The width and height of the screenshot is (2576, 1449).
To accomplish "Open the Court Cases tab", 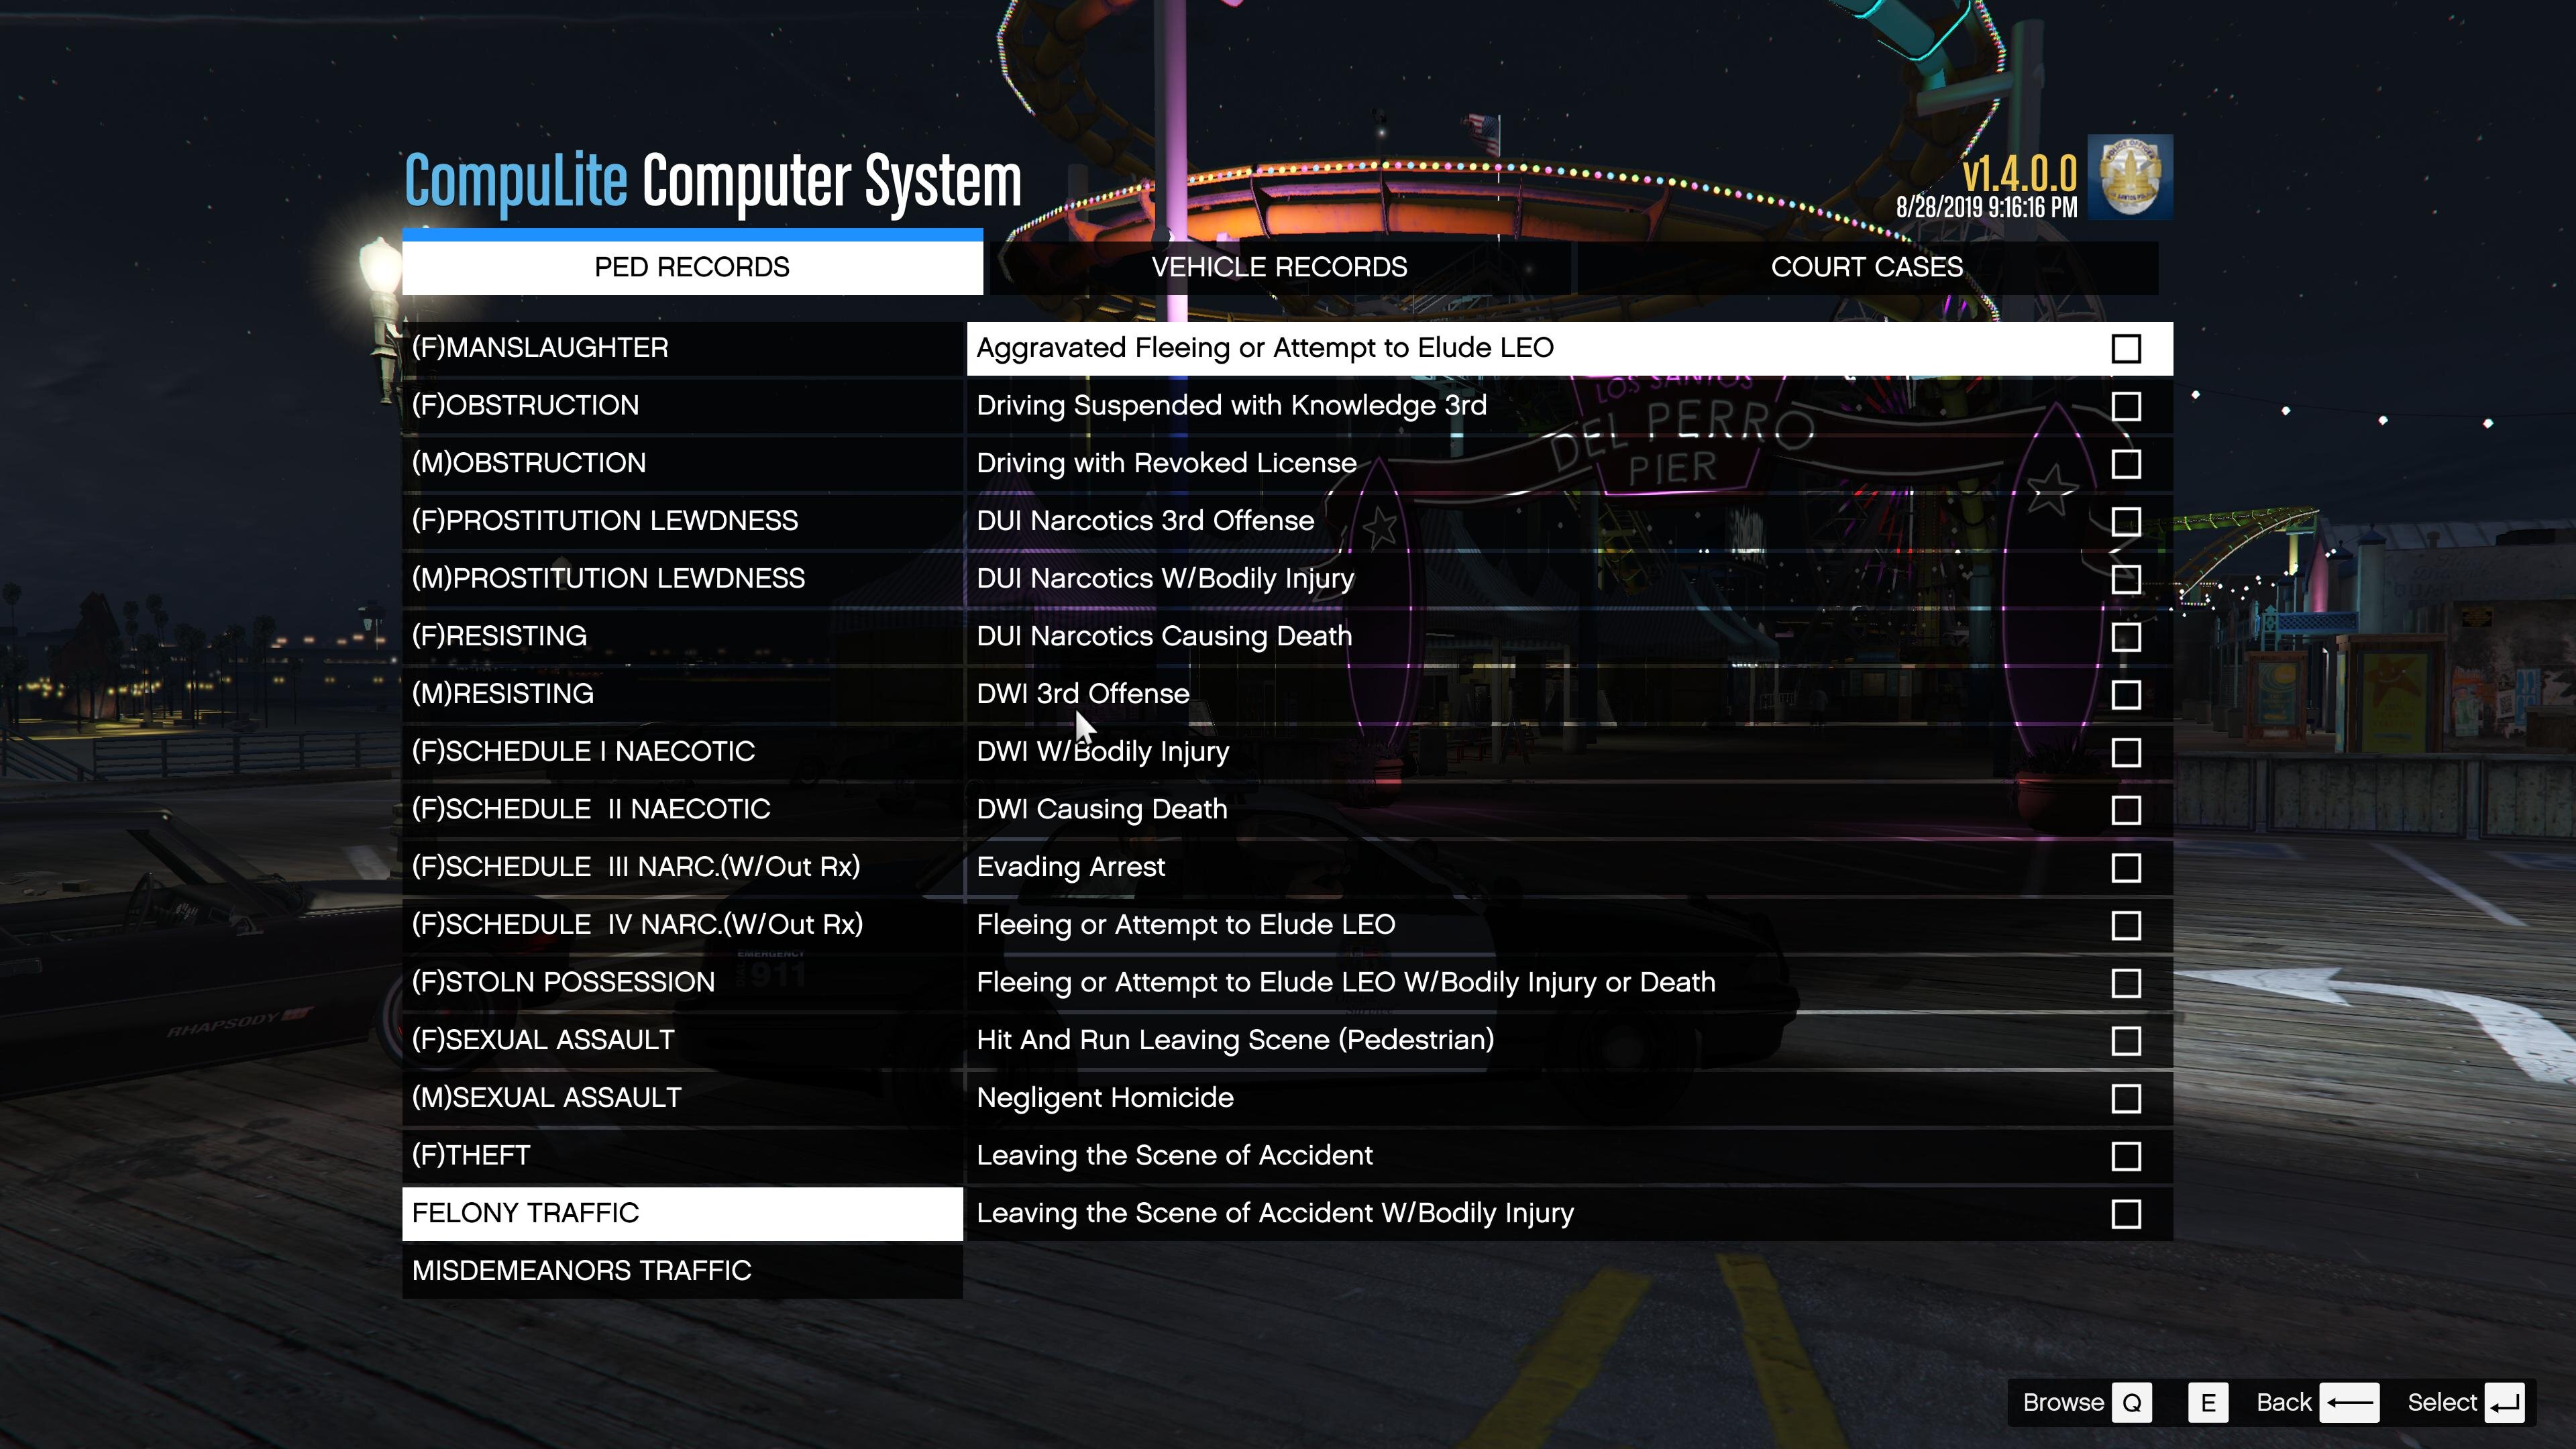I will [x=1866, y=267].
